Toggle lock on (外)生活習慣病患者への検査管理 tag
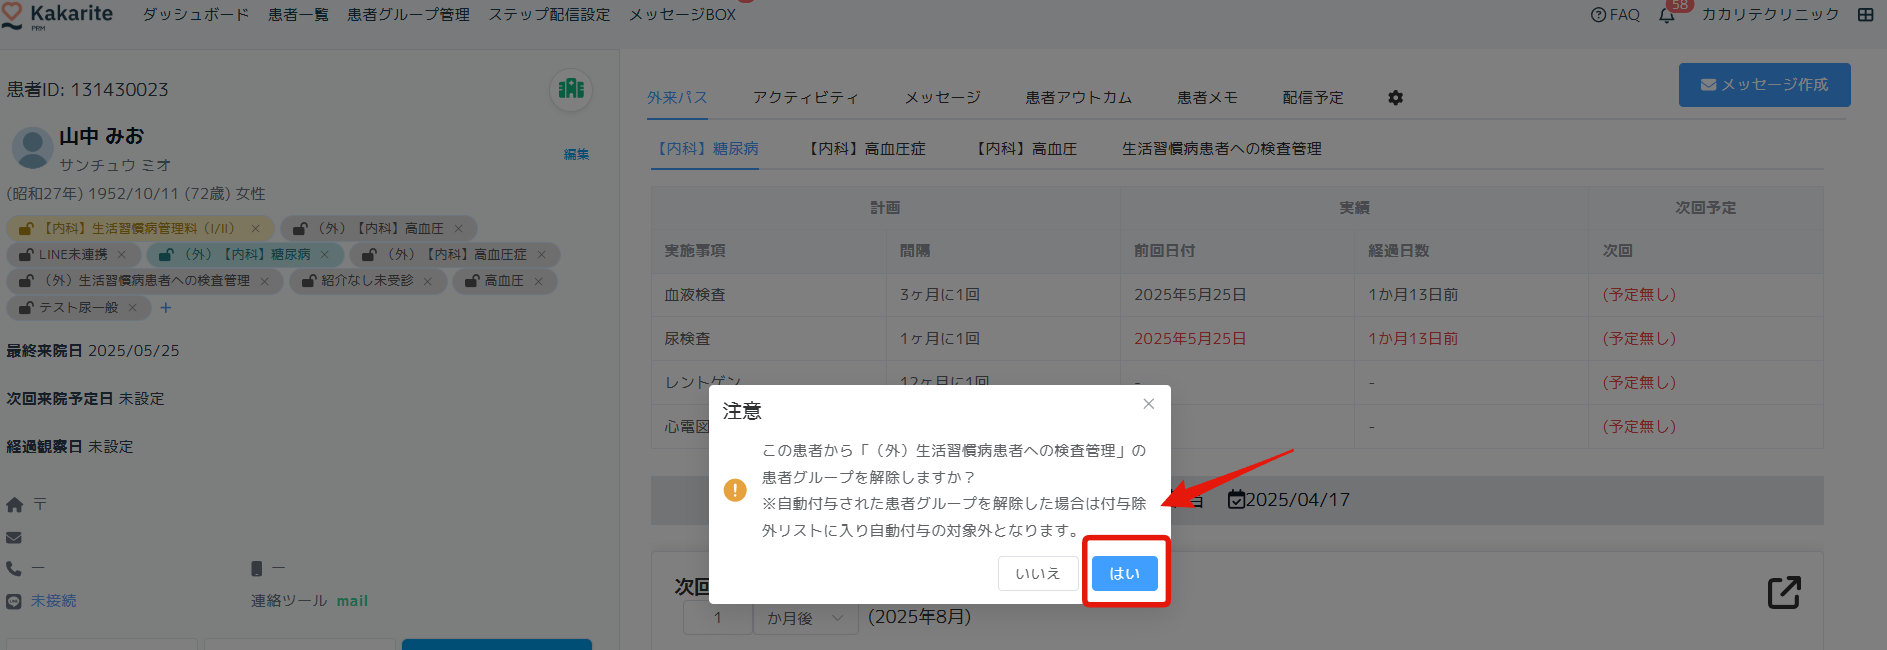The width and height of the screenshot is (1887, 650). click(x=27, y=282)
